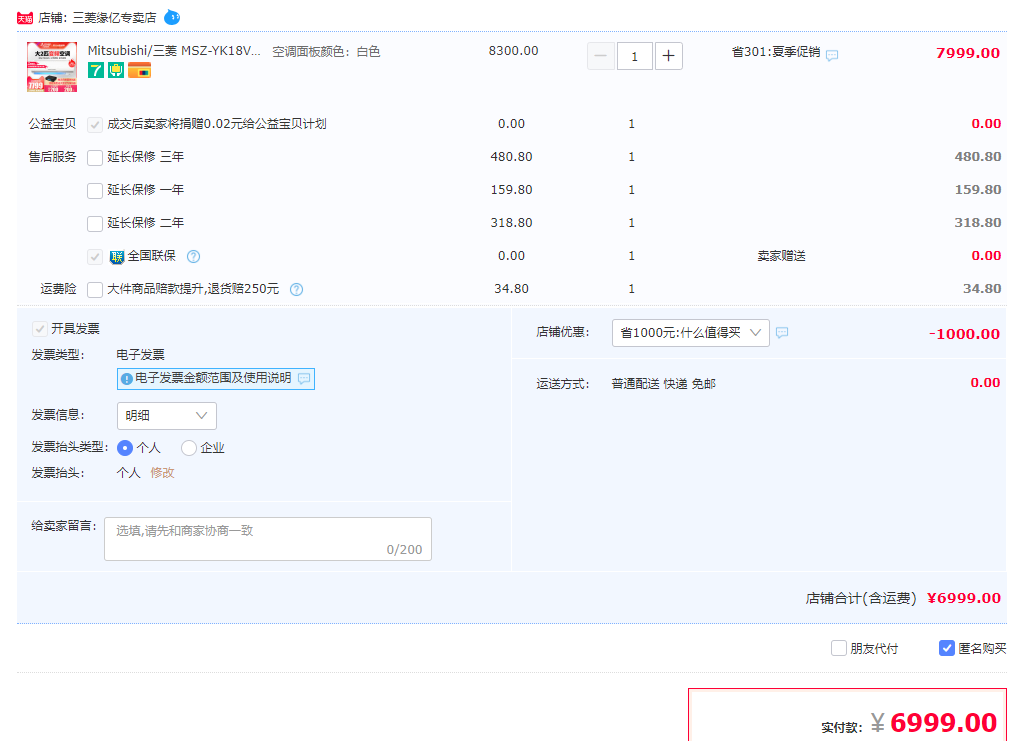Image resolution: width=1017 pixels, height=741 pixels.
Task: Open the comment bubble next to 省301:夏季促销
Action: point(832,55)
